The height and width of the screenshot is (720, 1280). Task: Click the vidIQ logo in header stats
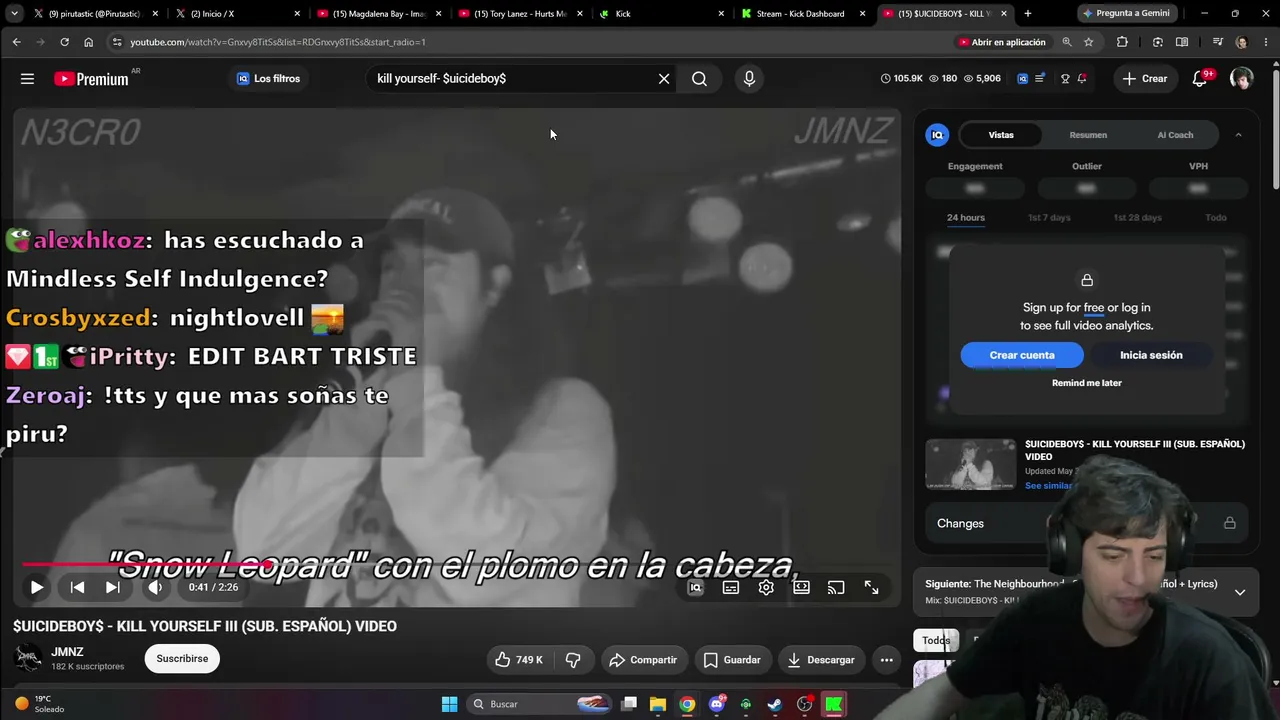[x=1022, y=79]
